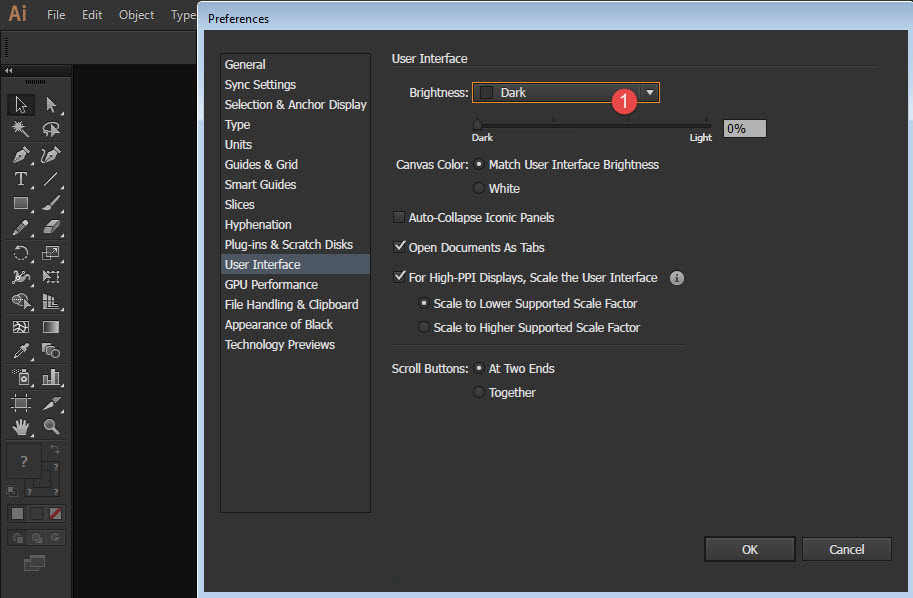Click the OK button

point(749,549)
